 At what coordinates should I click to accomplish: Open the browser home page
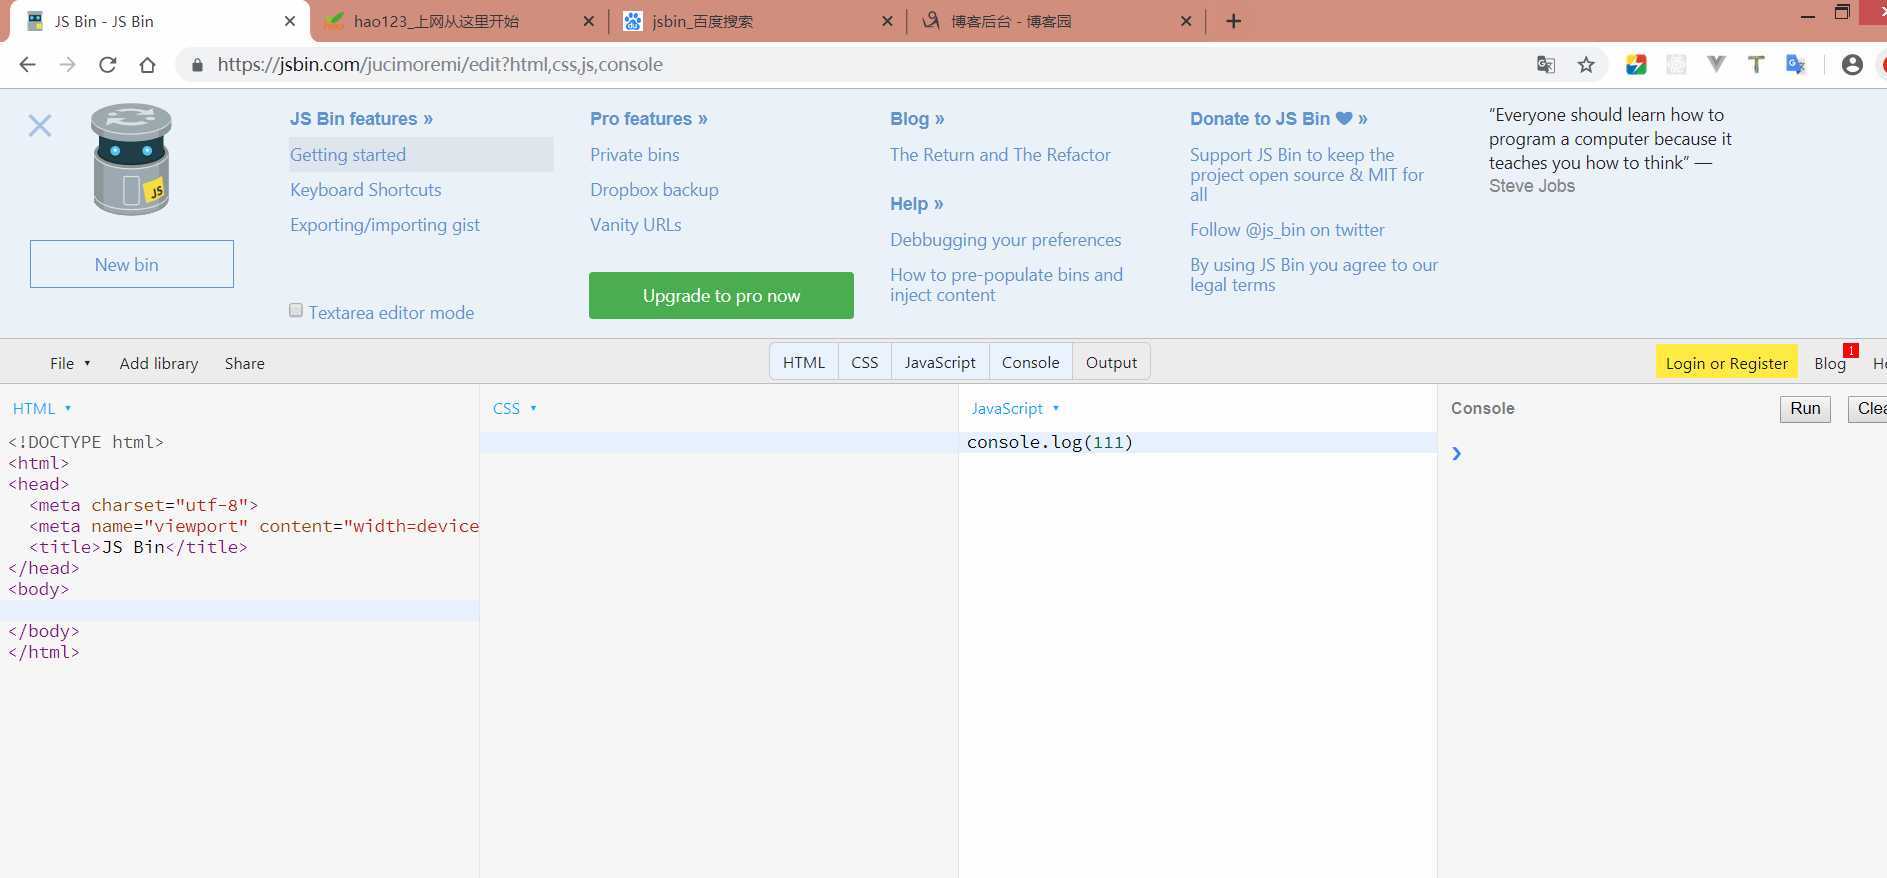pos(147,65)
